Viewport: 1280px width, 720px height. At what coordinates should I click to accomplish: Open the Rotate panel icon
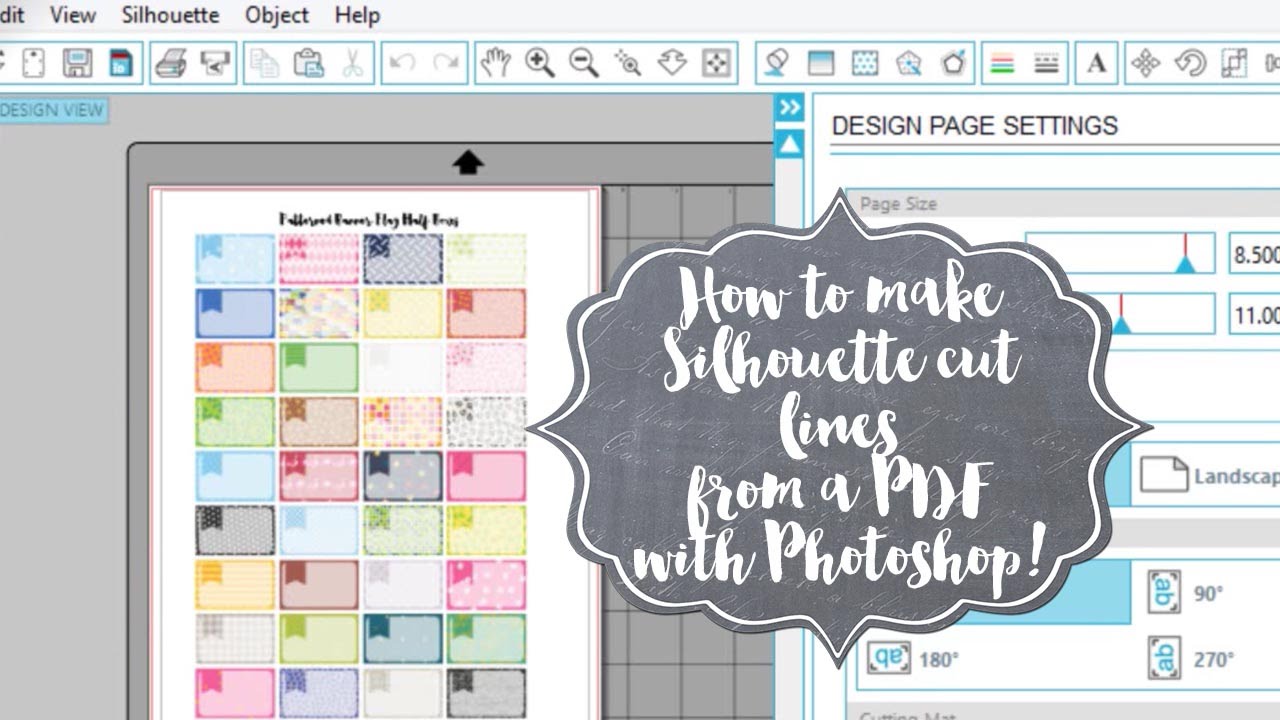1189,63
